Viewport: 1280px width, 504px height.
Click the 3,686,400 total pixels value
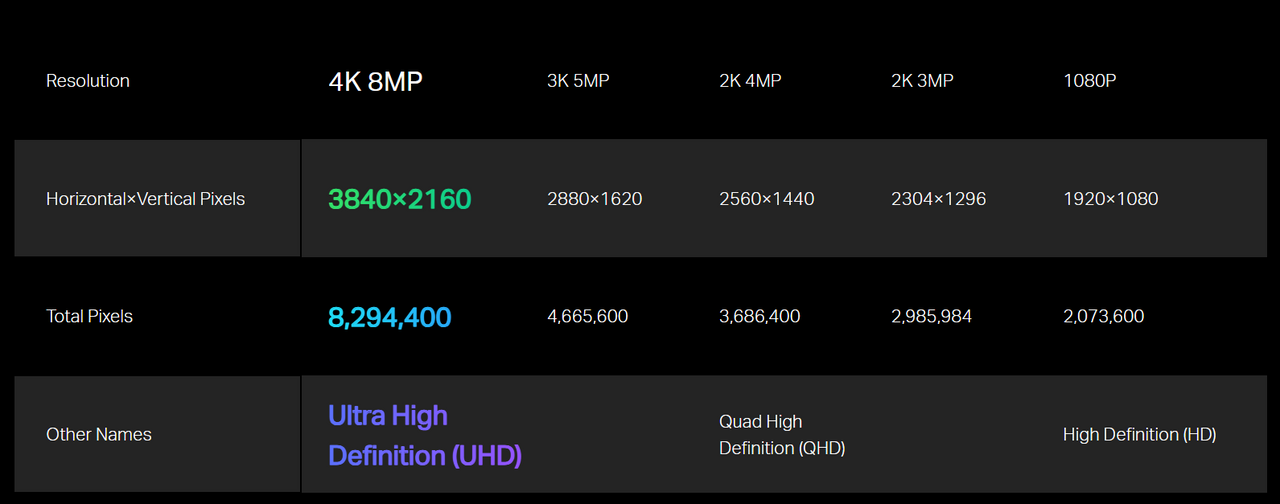click(x=760, y=317)
